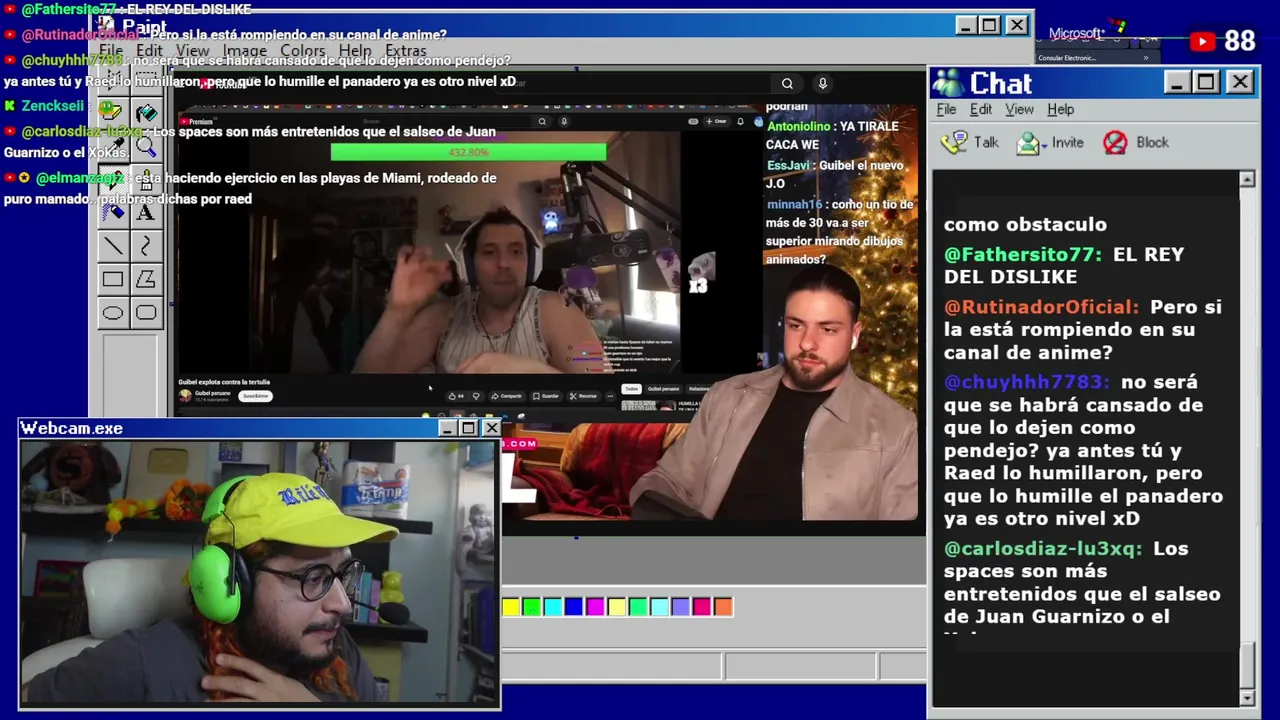The width and height of the screenshot is (1280, 720).
Task: Open the Edit menu in Chat window
Action: (x=981, y=109)
